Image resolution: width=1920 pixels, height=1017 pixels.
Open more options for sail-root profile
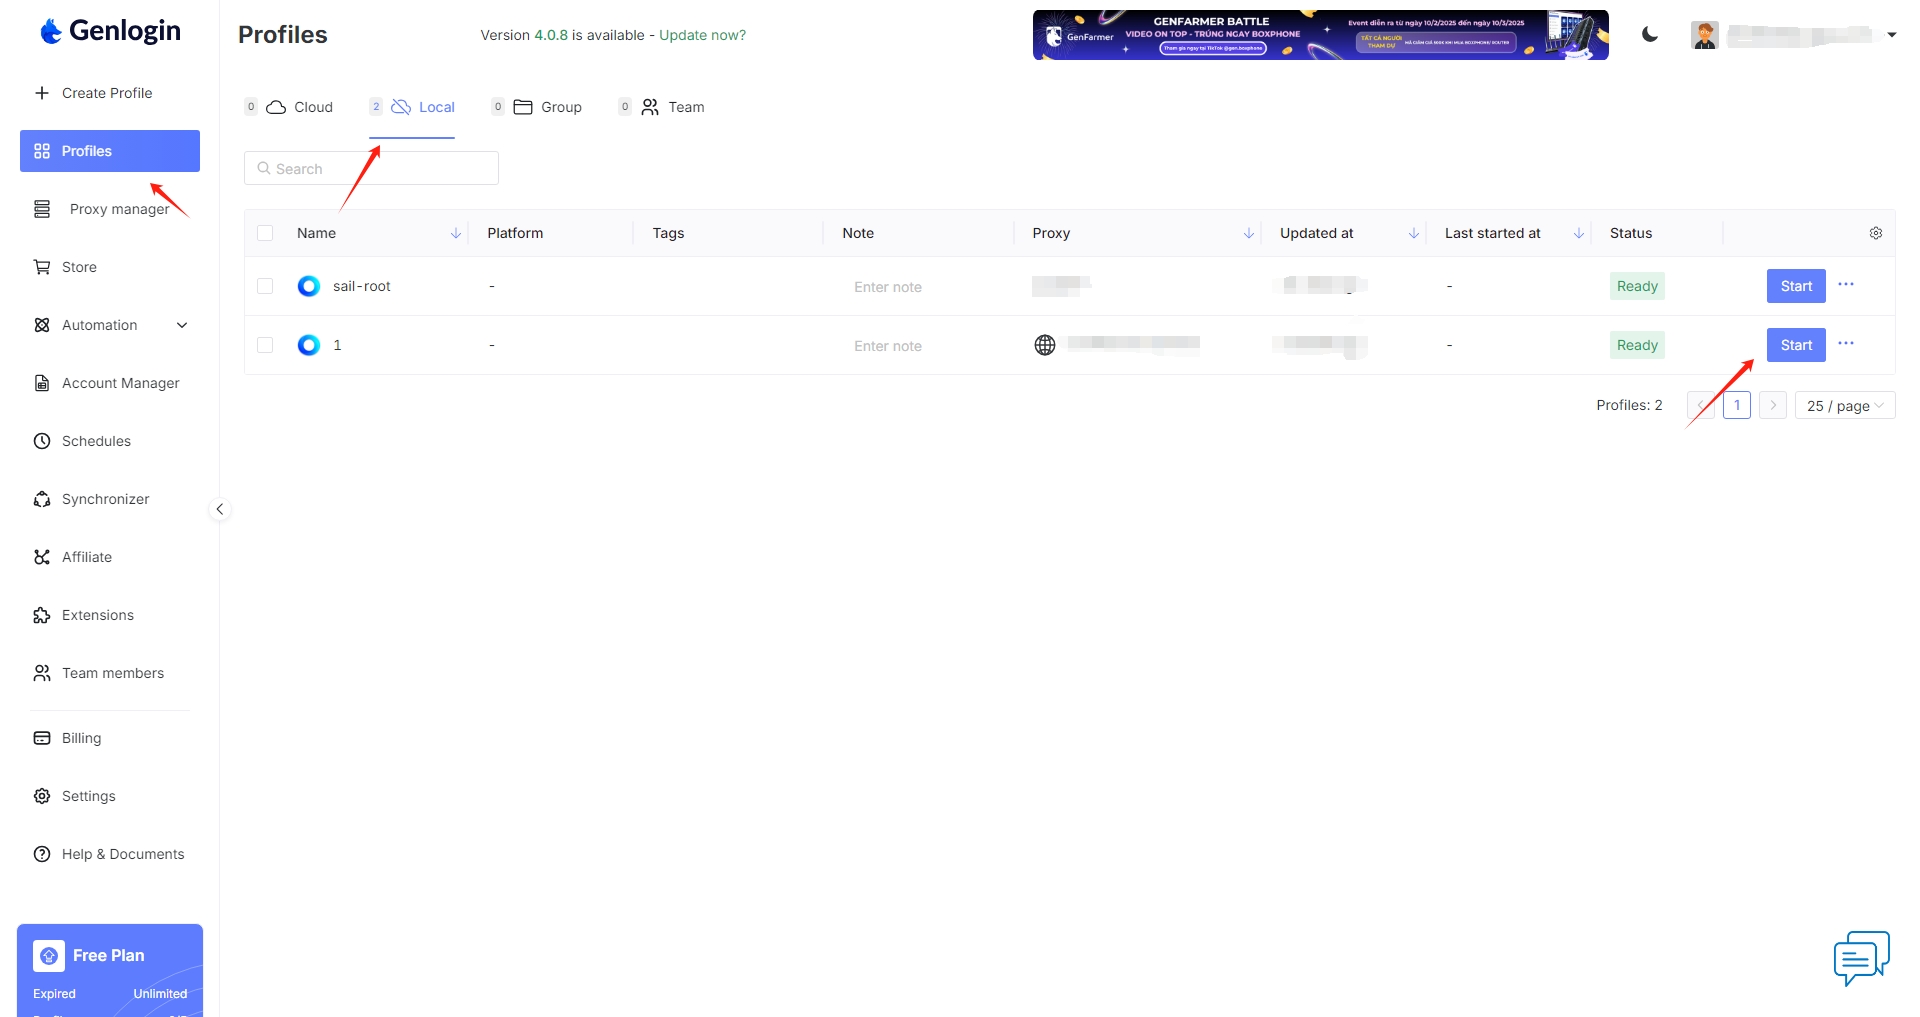pos(1846,285)
